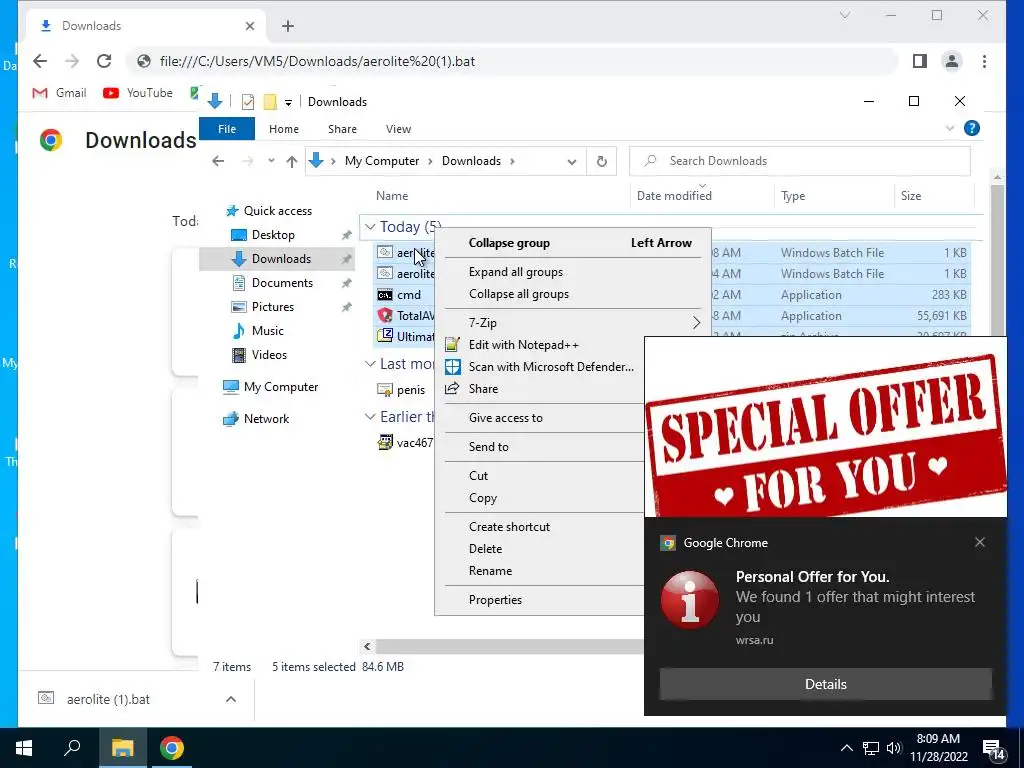Viewport: 1024px width, 768px height.
Task: Go back in File Explorer
Action: [x=218, y=161]
